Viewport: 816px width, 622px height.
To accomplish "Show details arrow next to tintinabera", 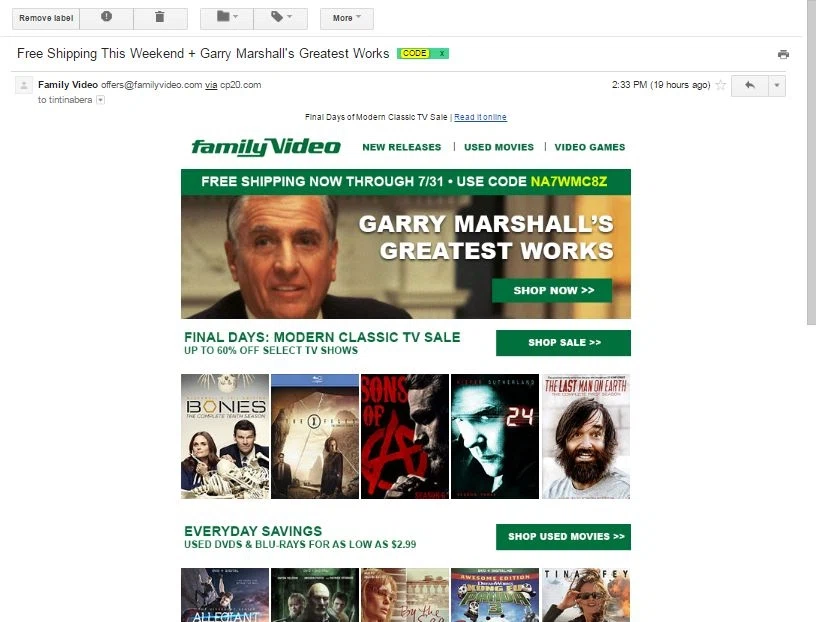I will [x=100, y=100].
